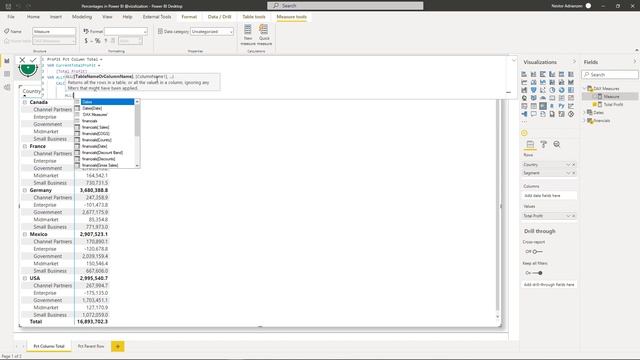Select the Python visual icon
640x360 pixels.
point(562,106)
